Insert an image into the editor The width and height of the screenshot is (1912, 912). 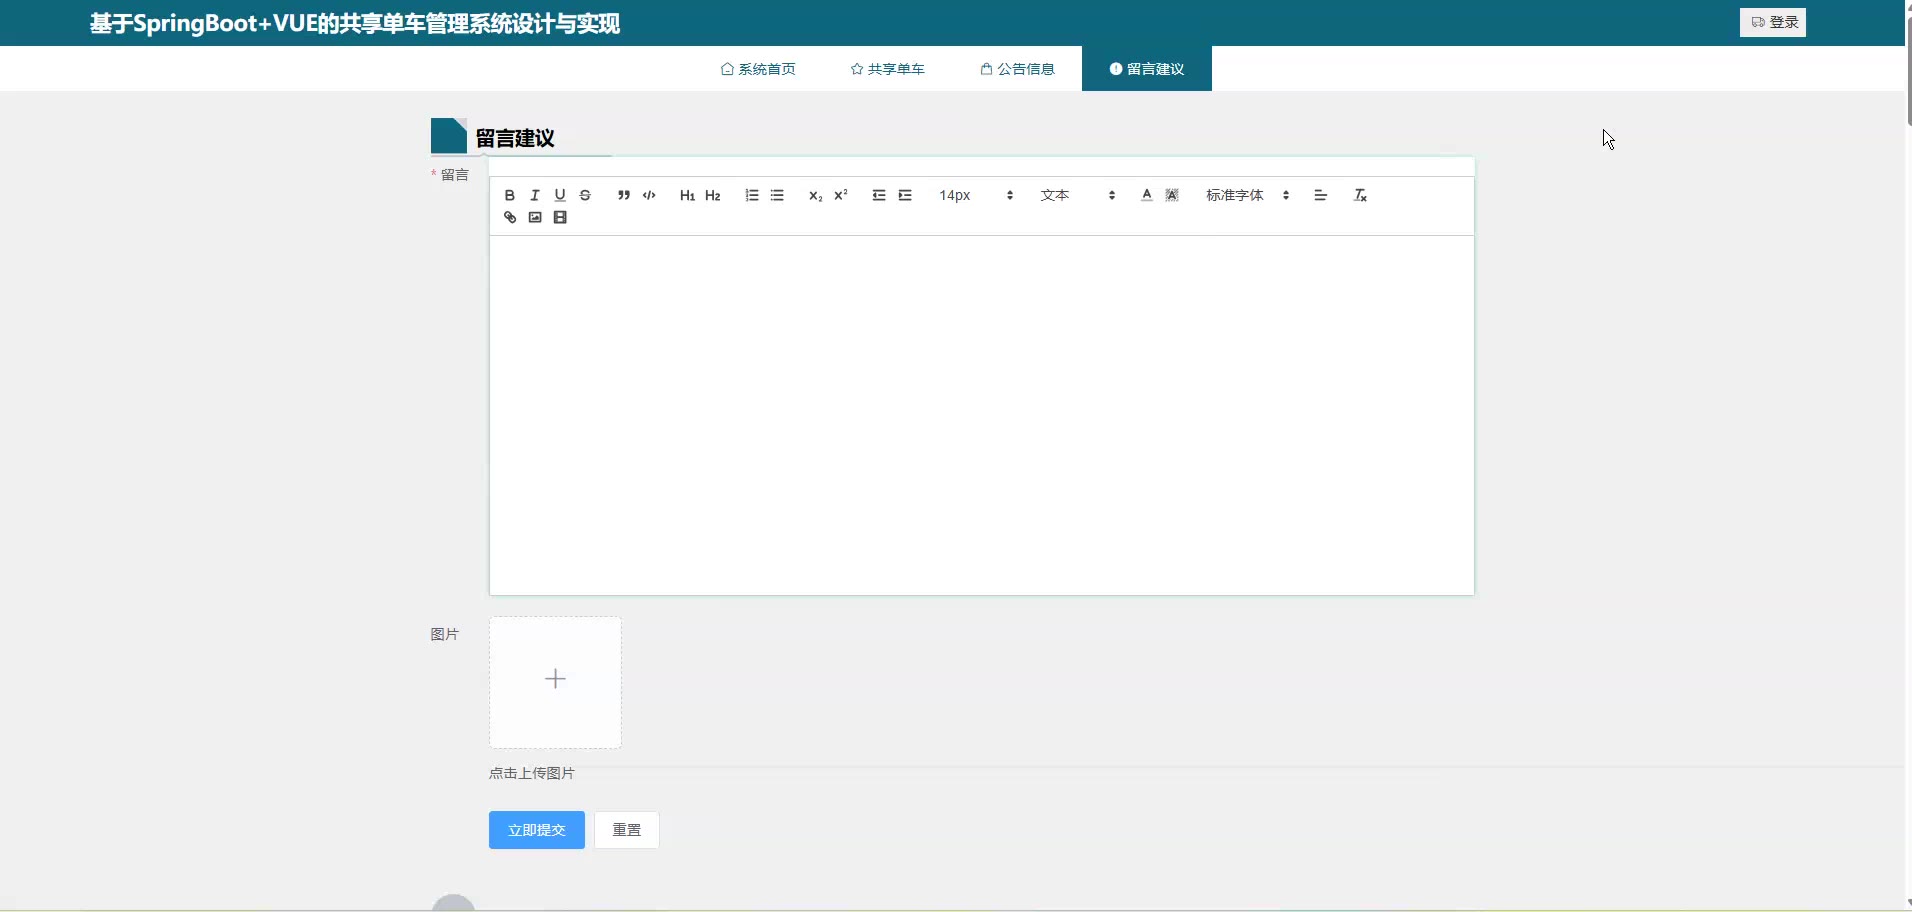pyautogui.click(x=535, y=217)
